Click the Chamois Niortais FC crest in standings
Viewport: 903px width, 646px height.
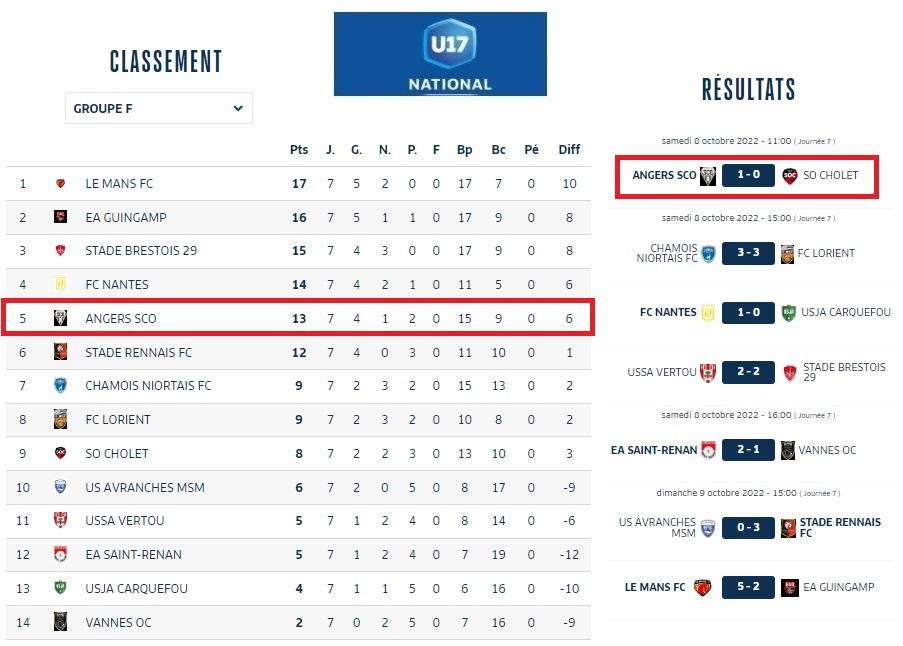(x=60, y=386)
